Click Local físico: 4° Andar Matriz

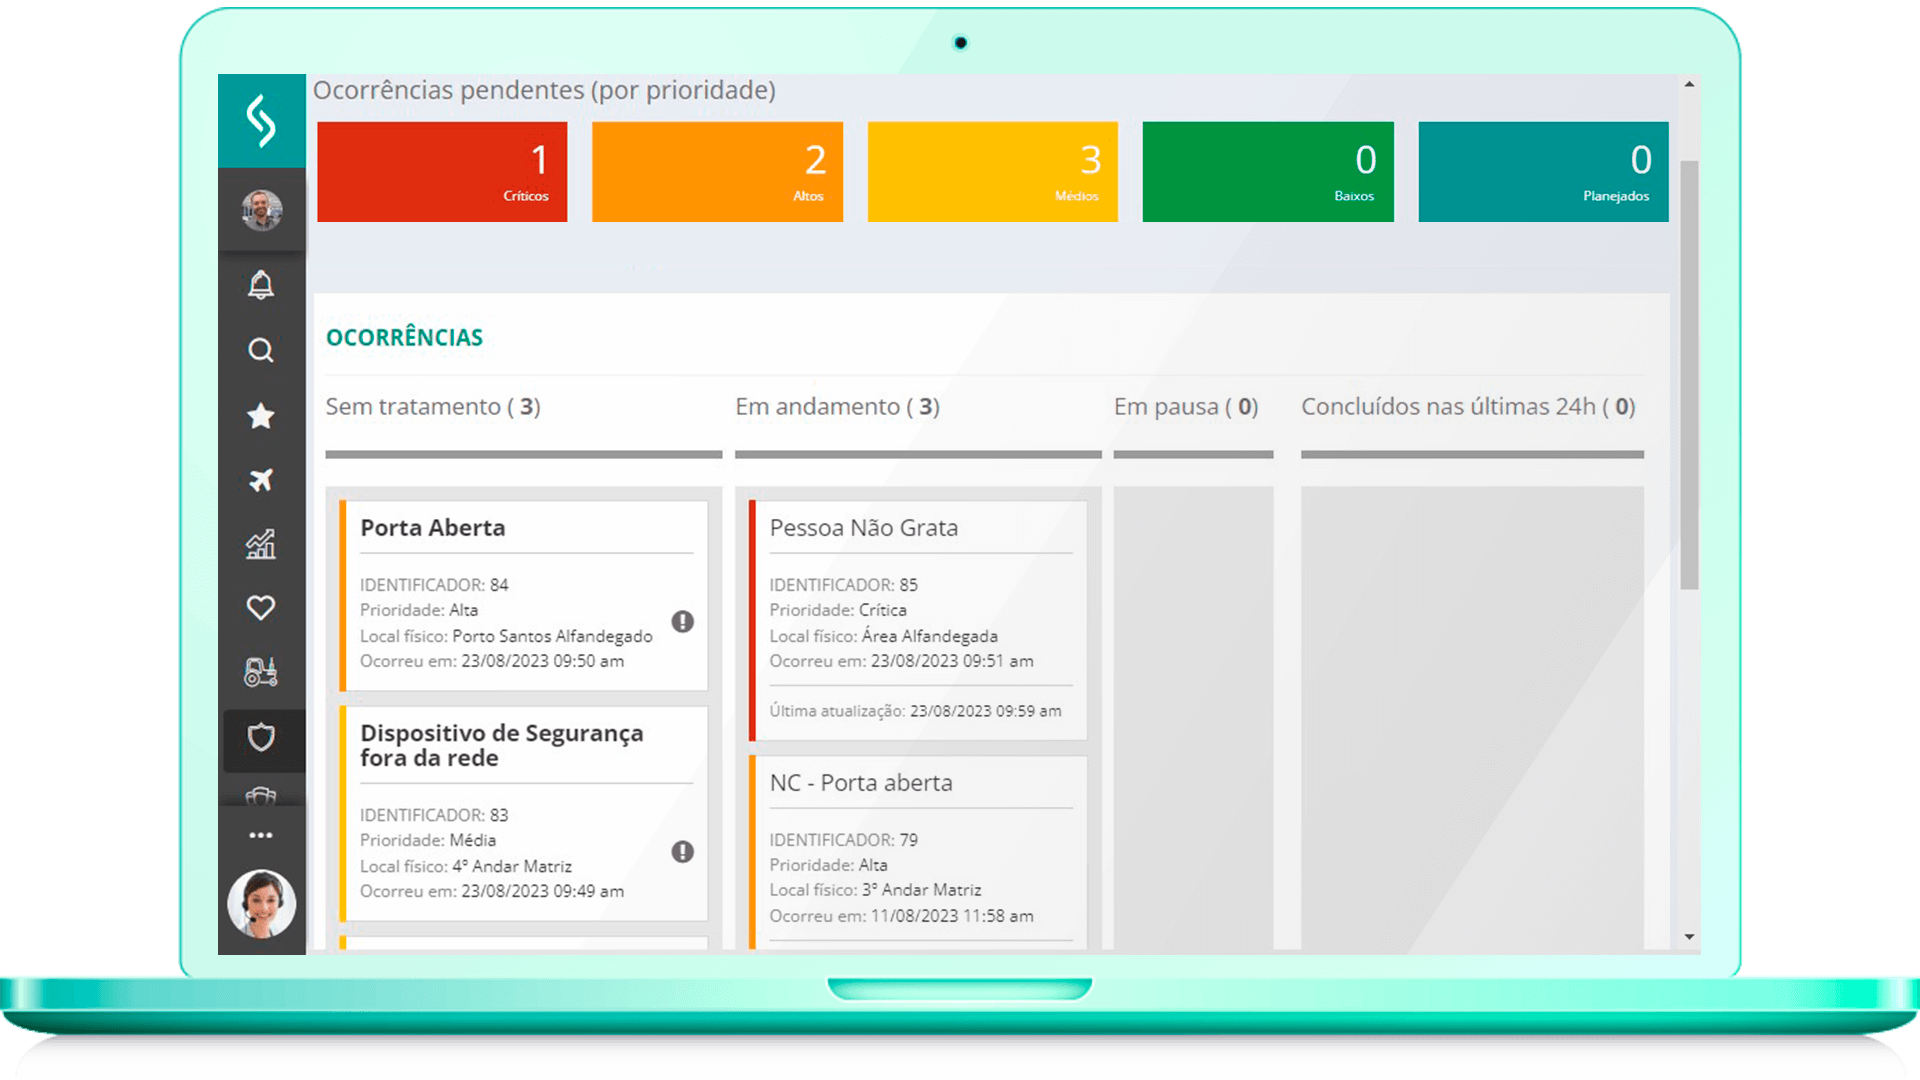pos(466,866)
